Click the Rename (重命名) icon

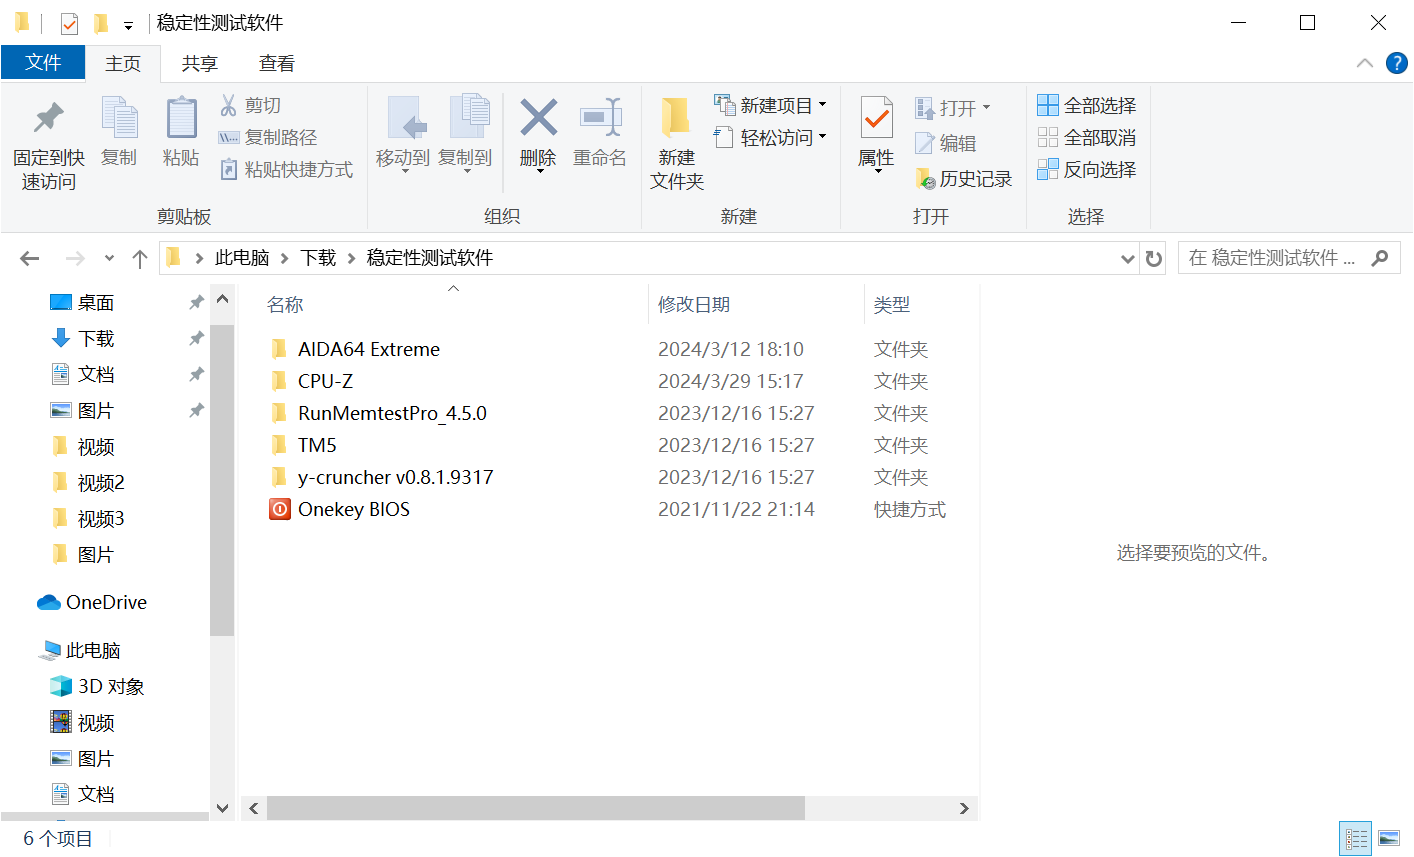click(600, 118)
